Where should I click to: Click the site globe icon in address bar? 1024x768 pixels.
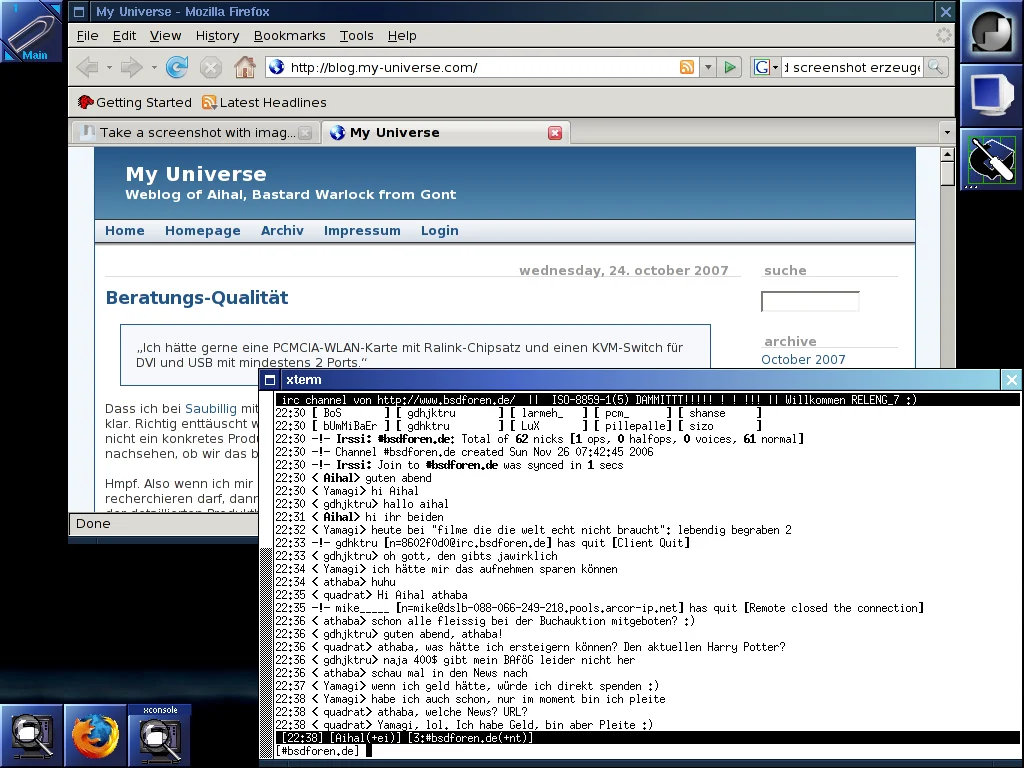point(277,67)
